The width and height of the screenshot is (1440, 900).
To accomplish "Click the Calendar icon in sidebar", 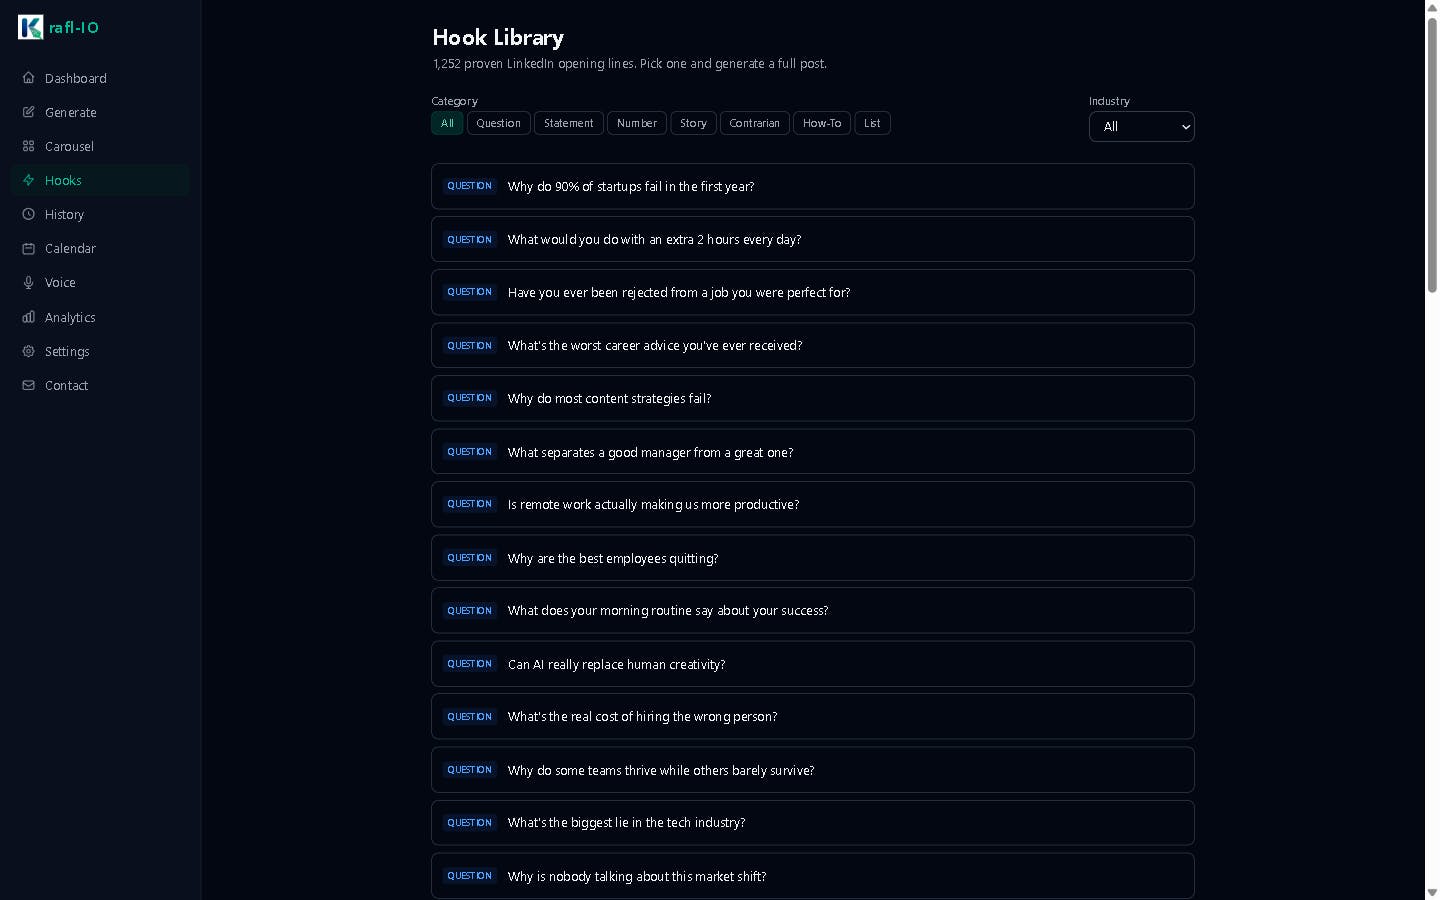I will [28, 248].
